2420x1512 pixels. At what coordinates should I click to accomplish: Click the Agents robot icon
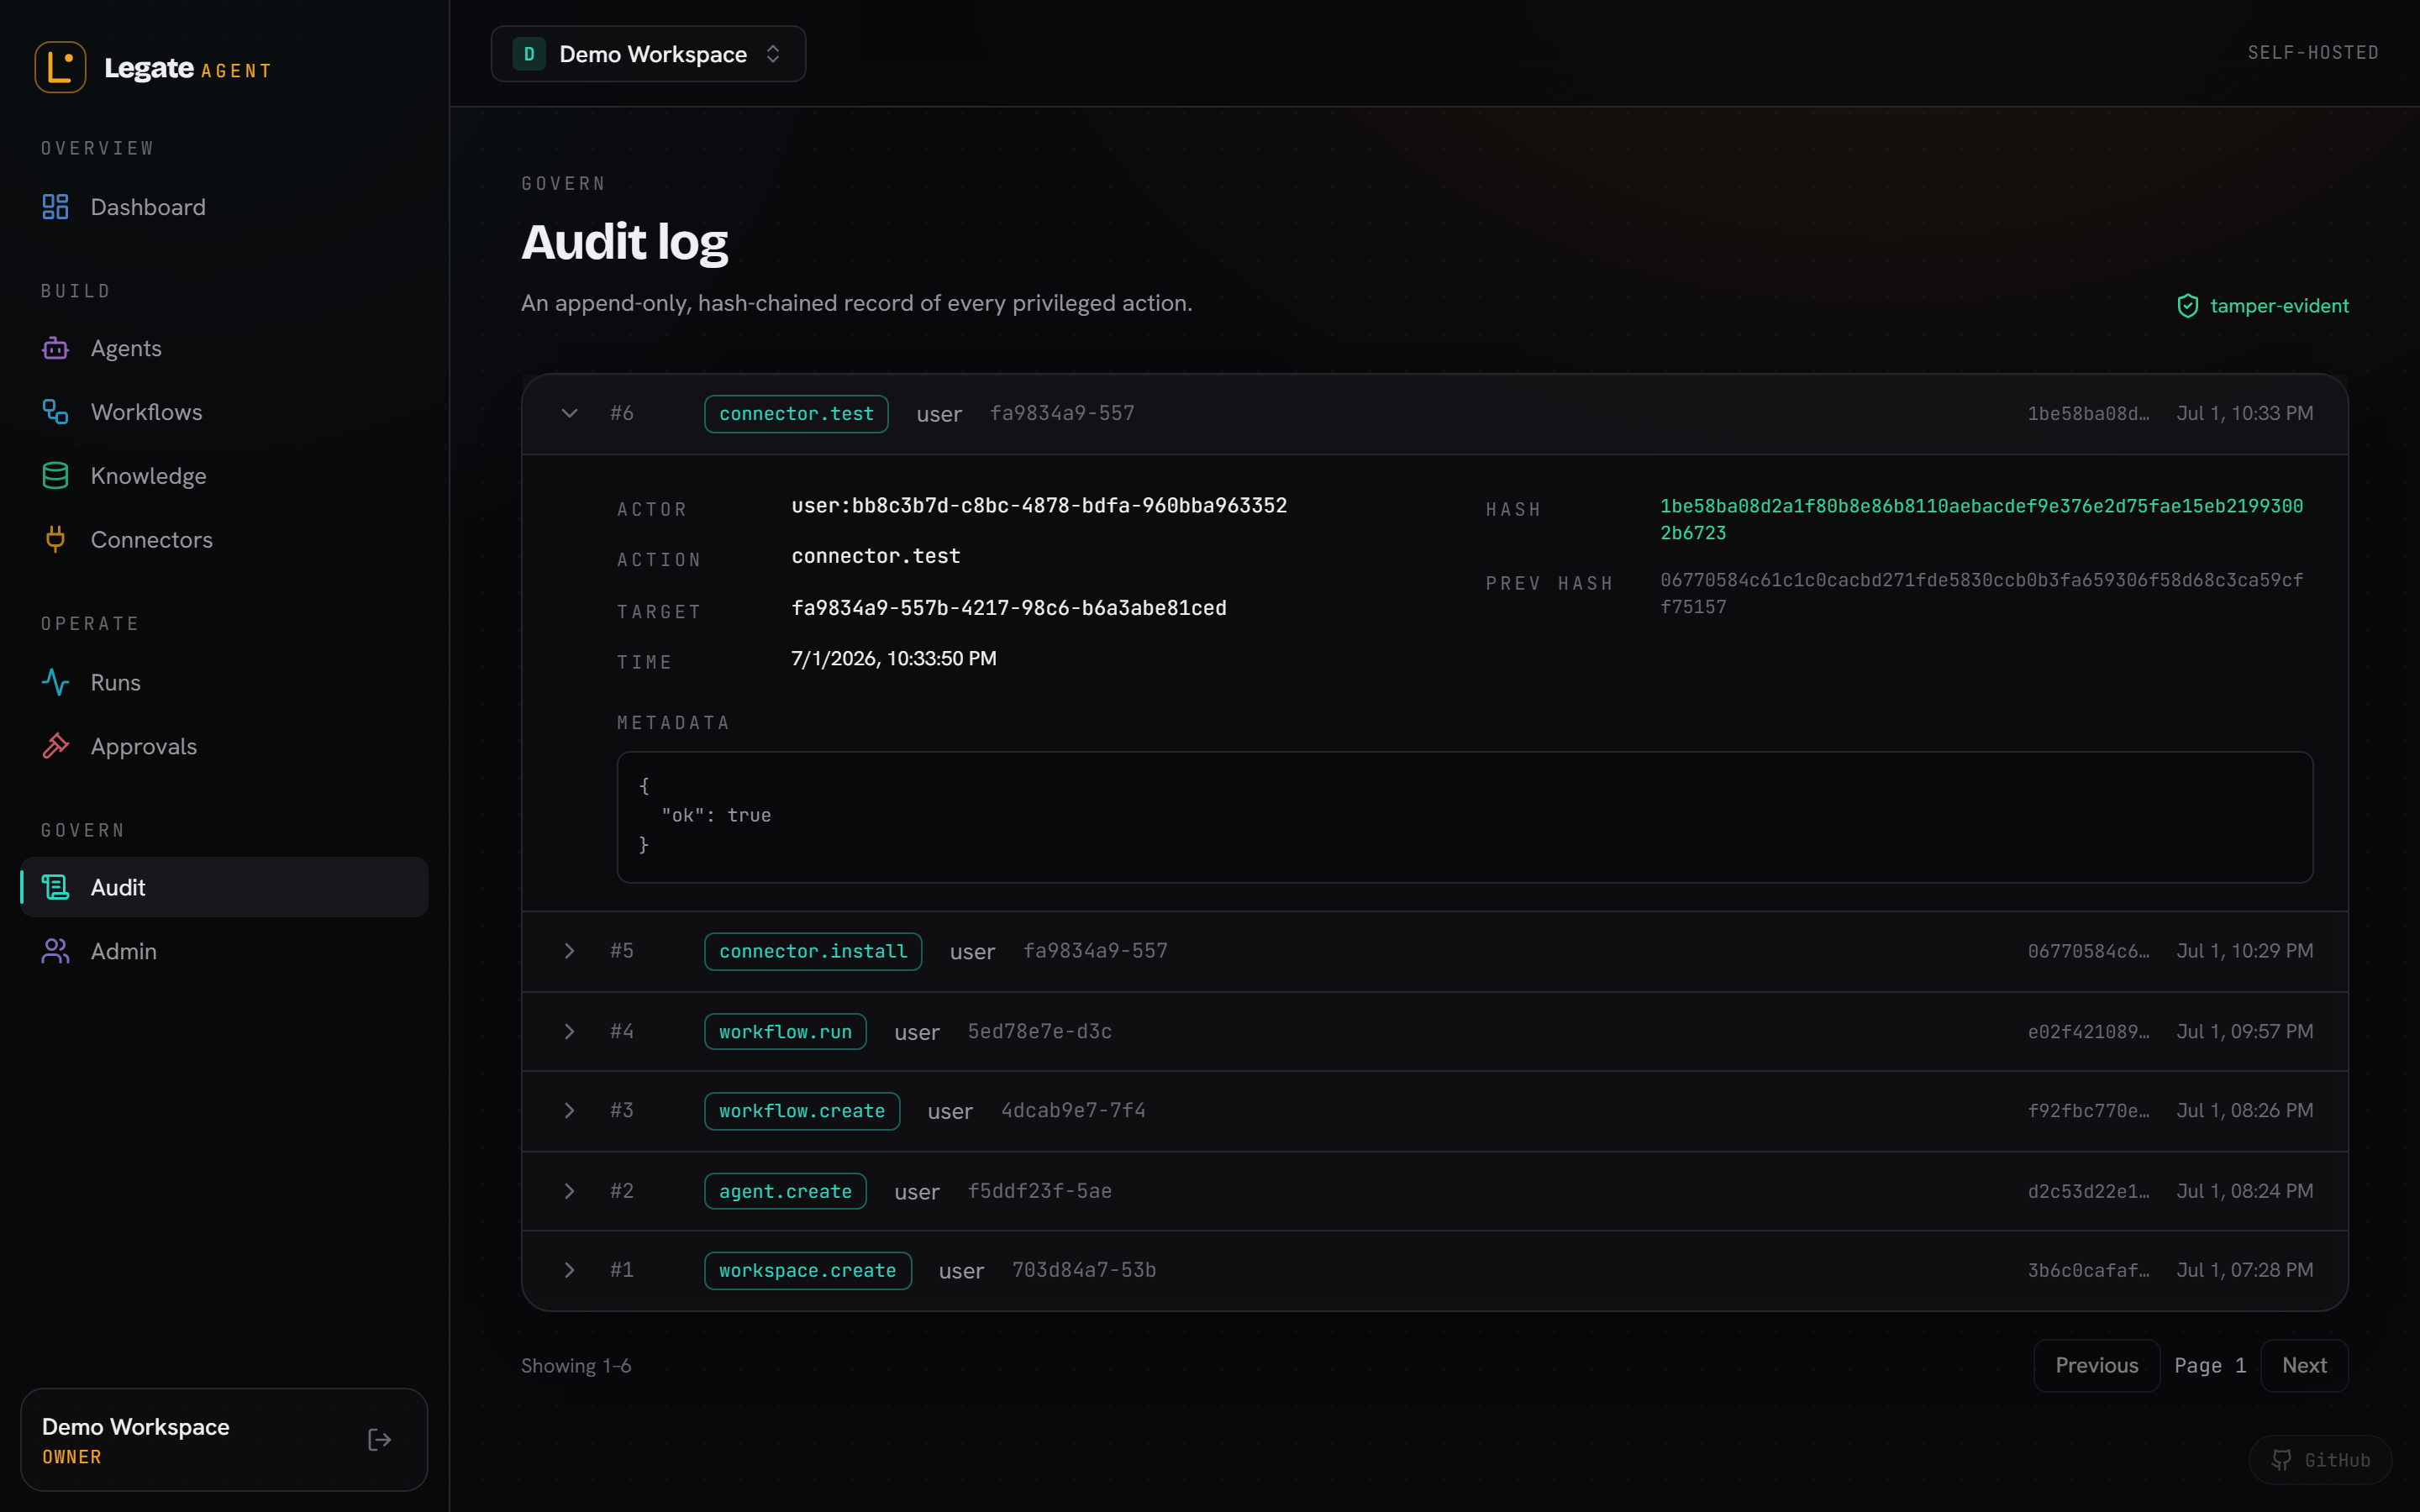click(55, 348)
